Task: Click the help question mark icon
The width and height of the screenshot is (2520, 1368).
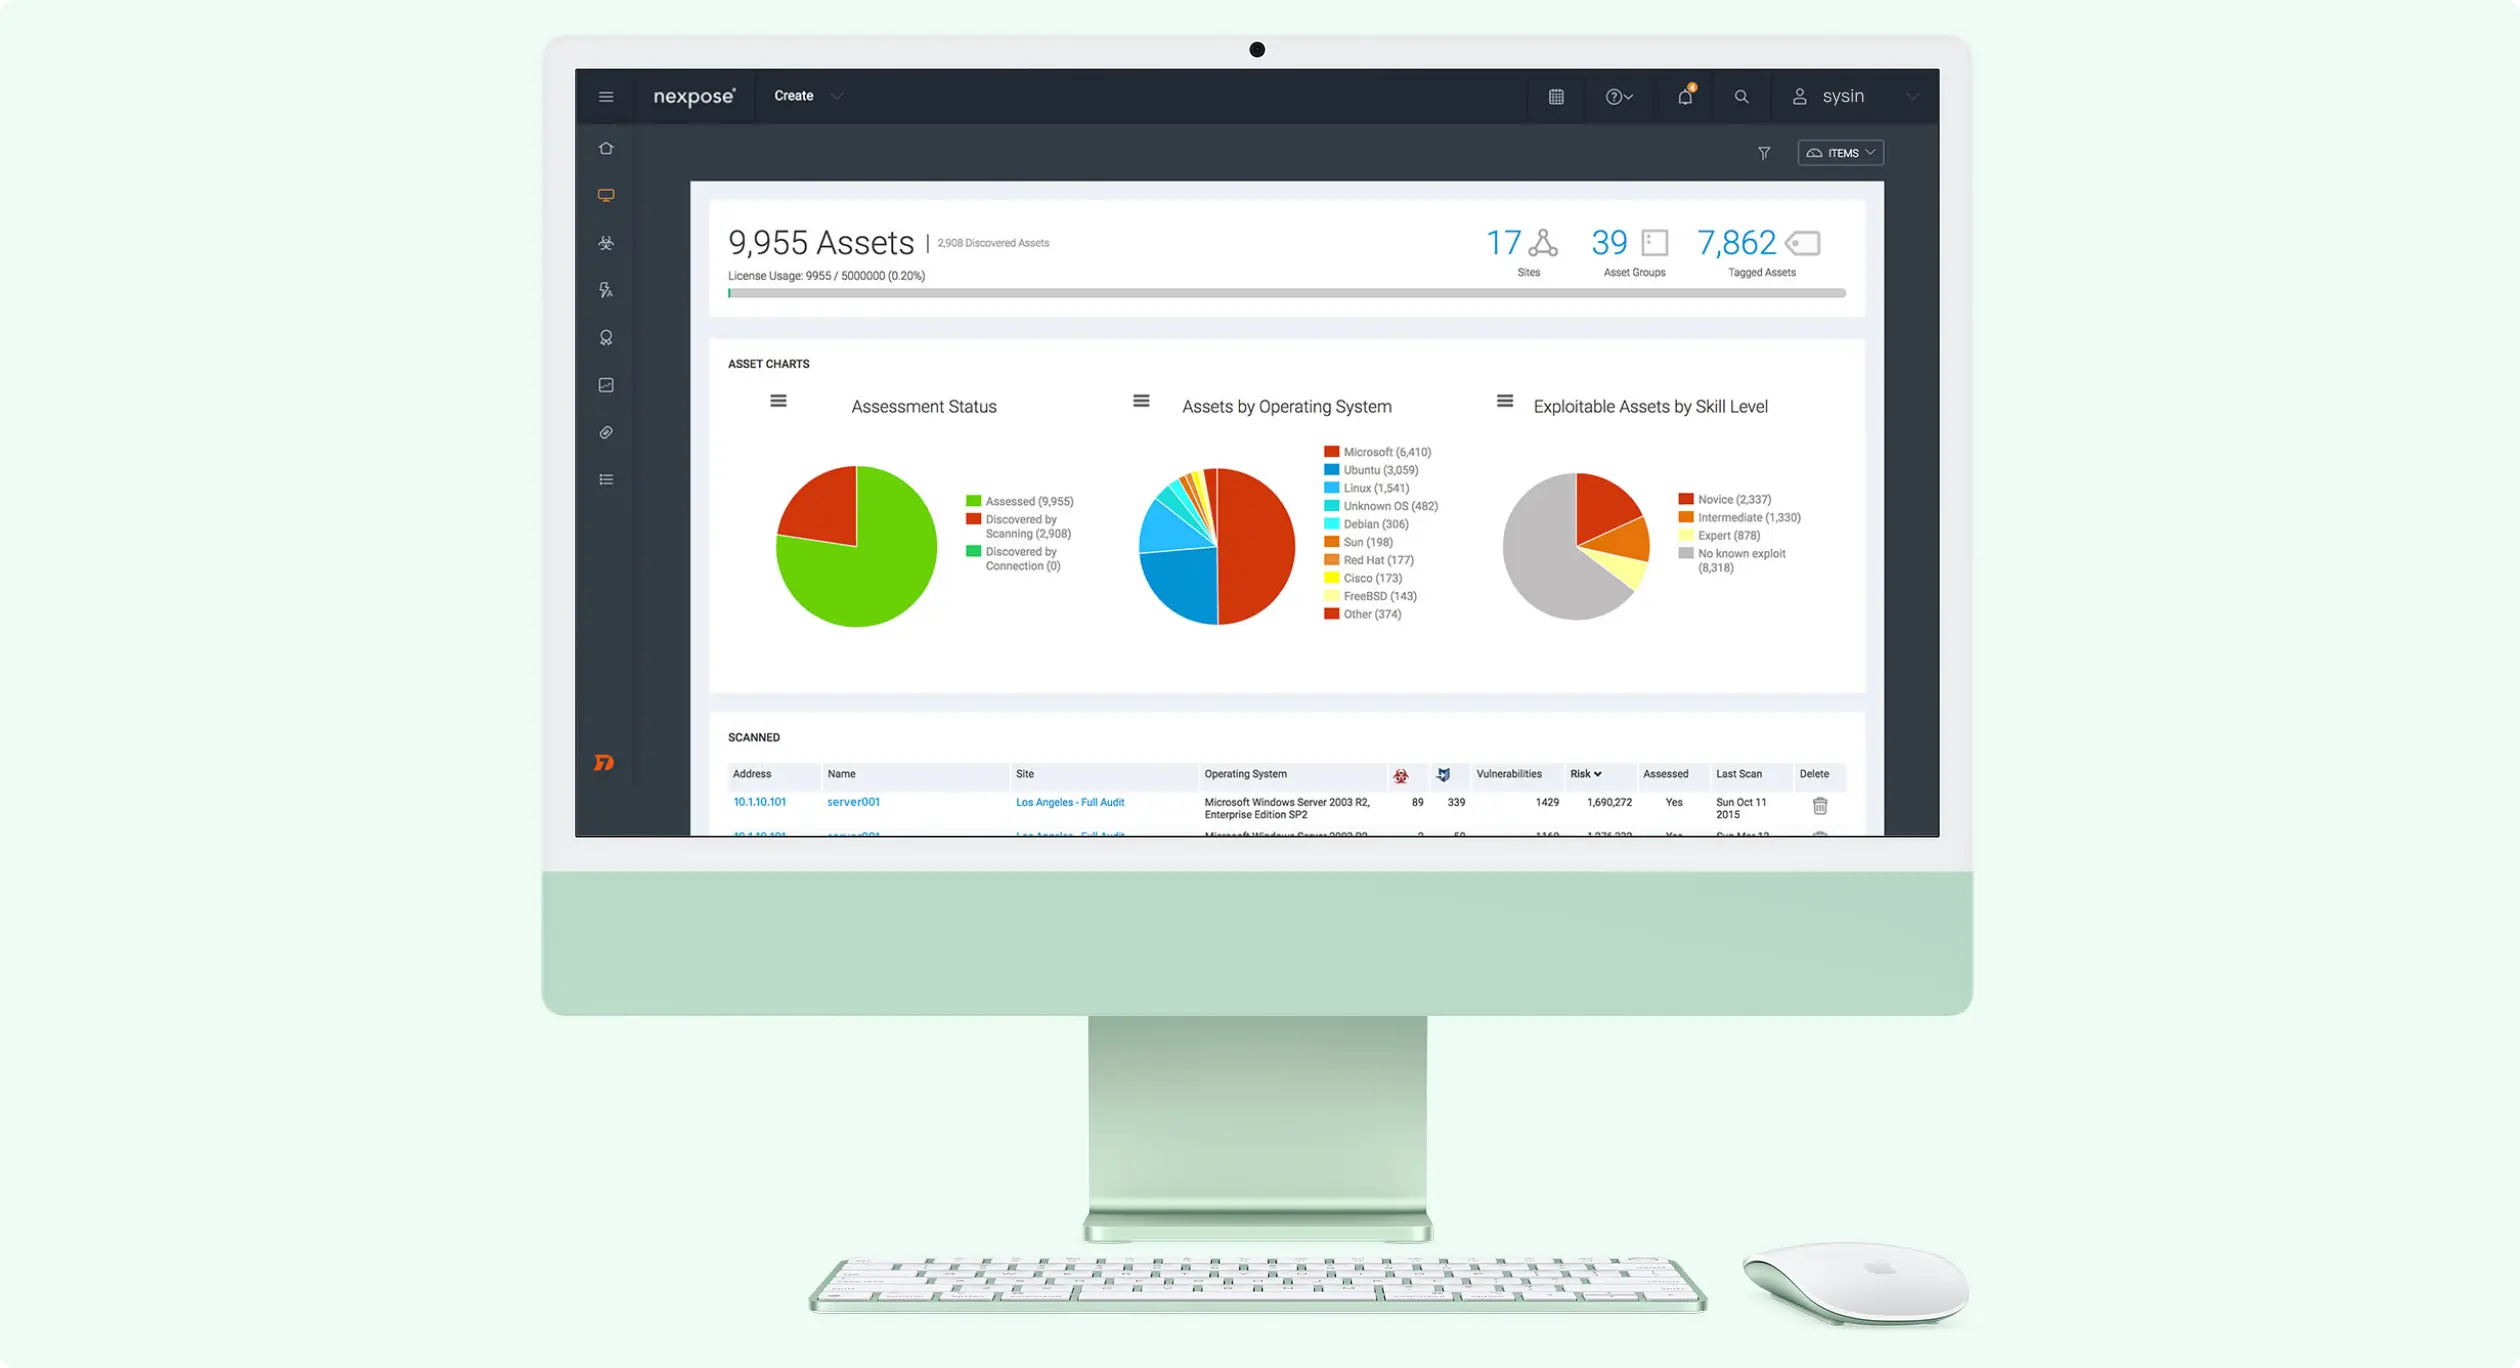Action: 1615,96
